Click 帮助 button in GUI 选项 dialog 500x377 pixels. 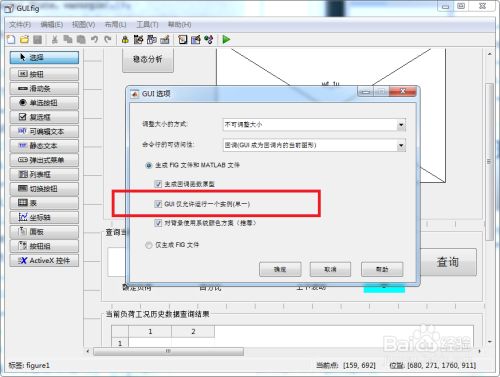tap(382, 269)
